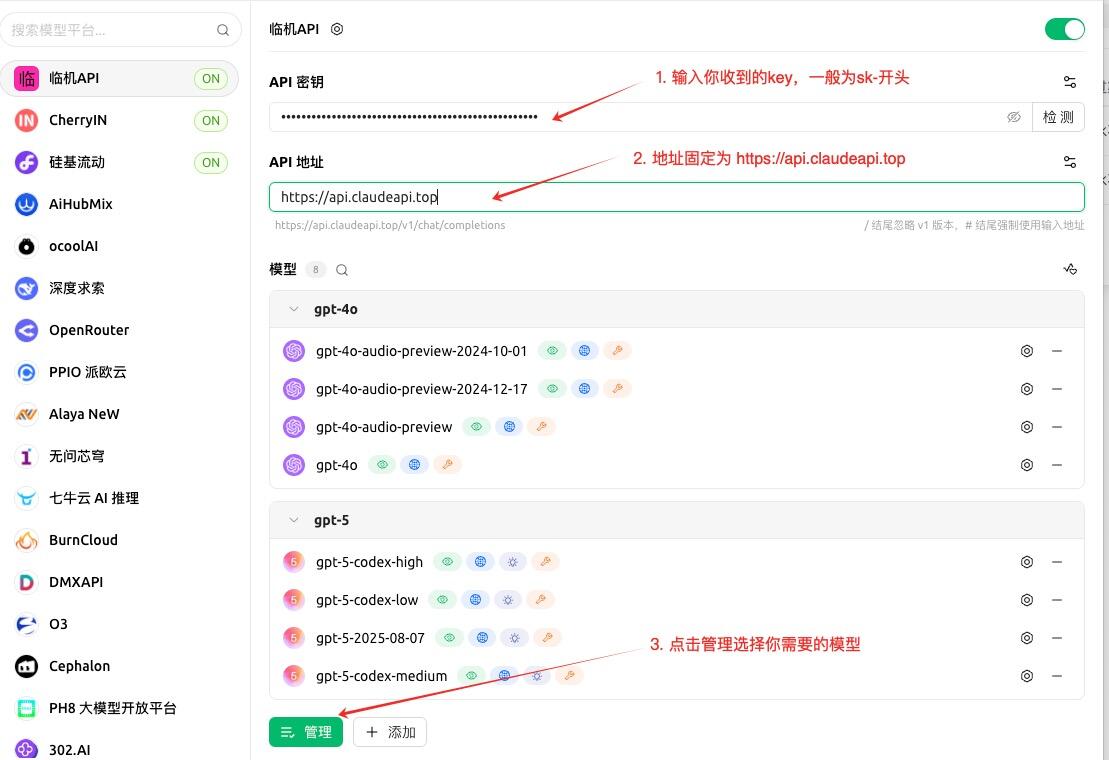Remove gpt-4o-audio-preview-2024-12-17 model

pyautogui.click(x=1057, y=389)
